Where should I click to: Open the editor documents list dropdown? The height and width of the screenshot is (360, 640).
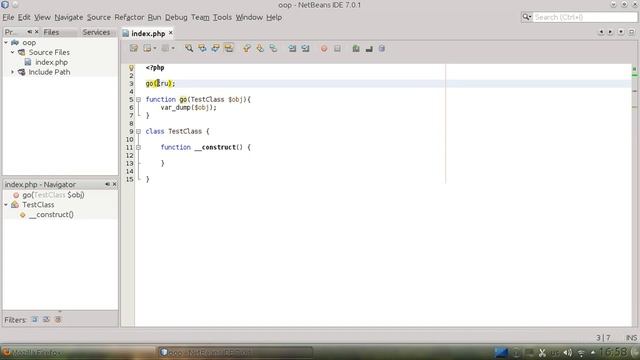(x=621, y=32)
